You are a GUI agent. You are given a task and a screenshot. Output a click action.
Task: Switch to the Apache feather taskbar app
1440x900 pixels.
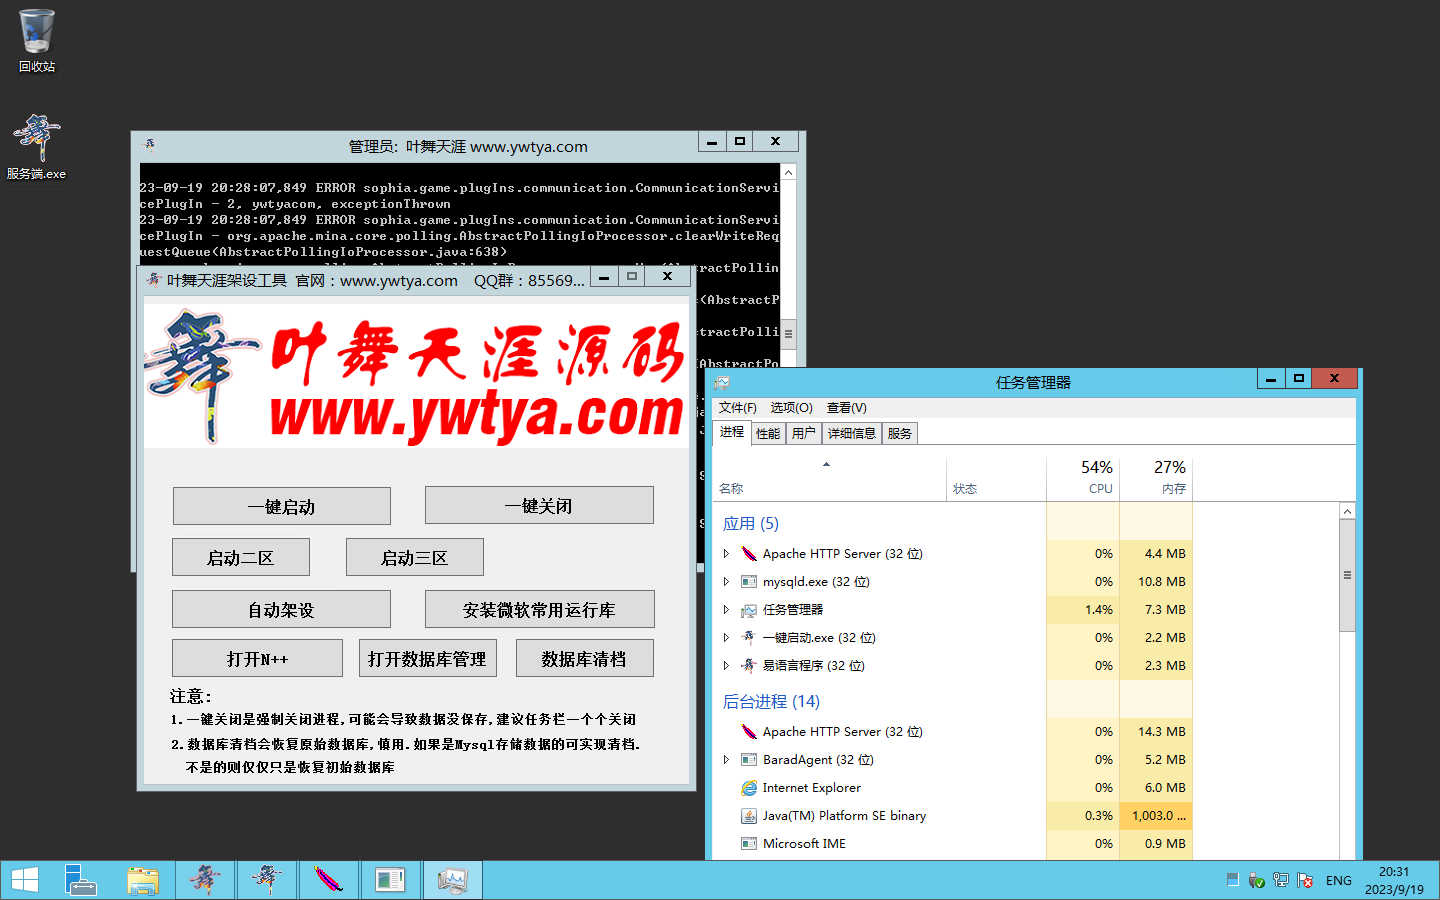click(329, 880)
